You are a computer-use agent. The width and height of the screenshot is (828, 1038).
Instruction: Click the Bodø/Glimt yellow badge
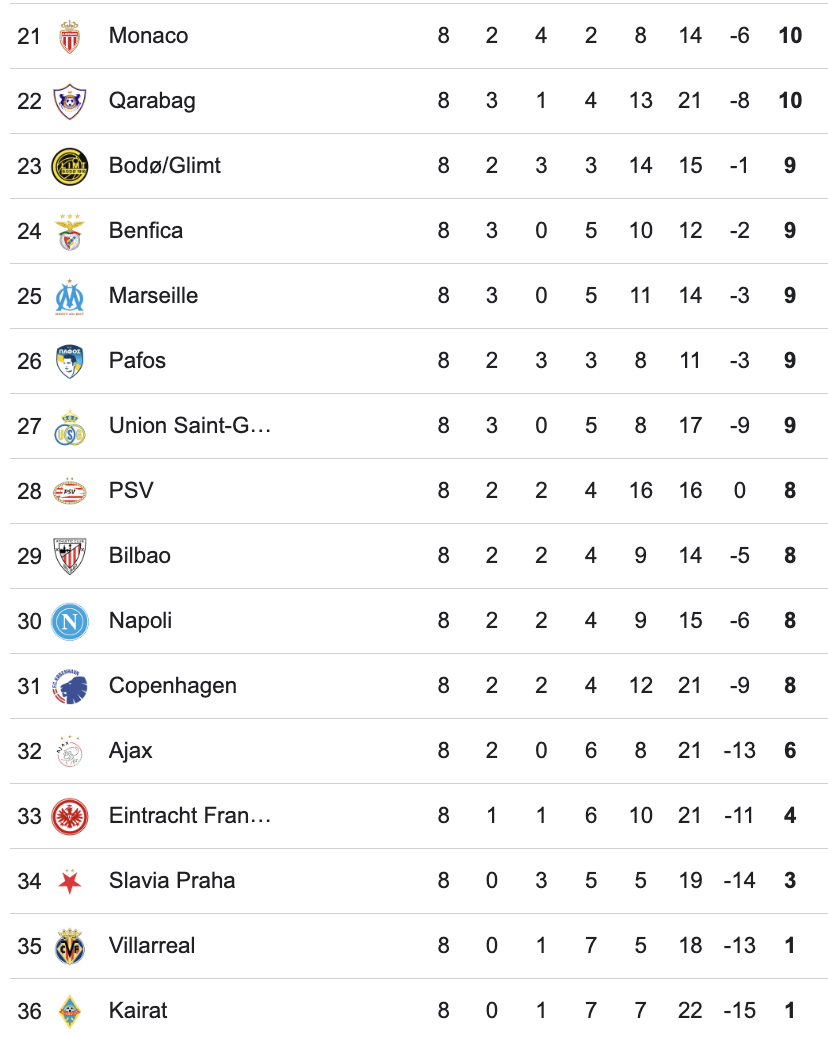(x=69, y=166)
